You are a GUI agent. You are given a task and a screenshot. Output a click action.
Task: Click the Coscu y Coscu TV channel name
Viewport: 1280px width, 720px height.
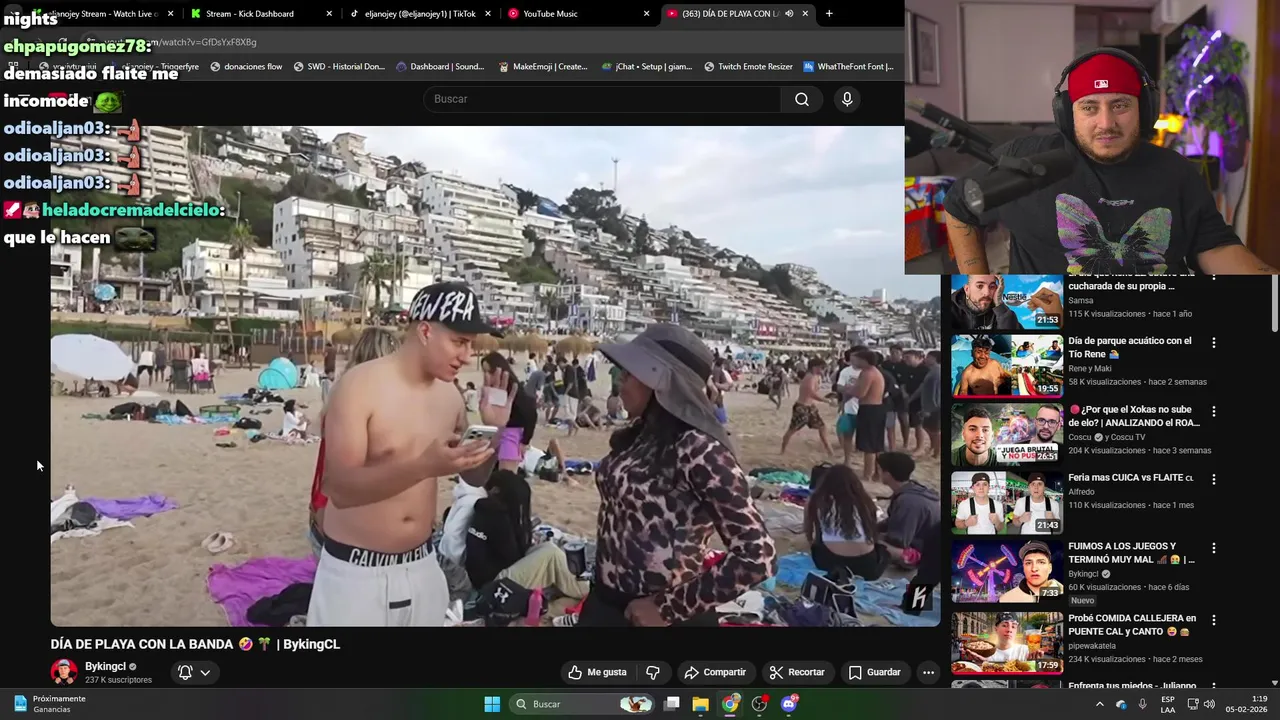tap(1106, 437)
